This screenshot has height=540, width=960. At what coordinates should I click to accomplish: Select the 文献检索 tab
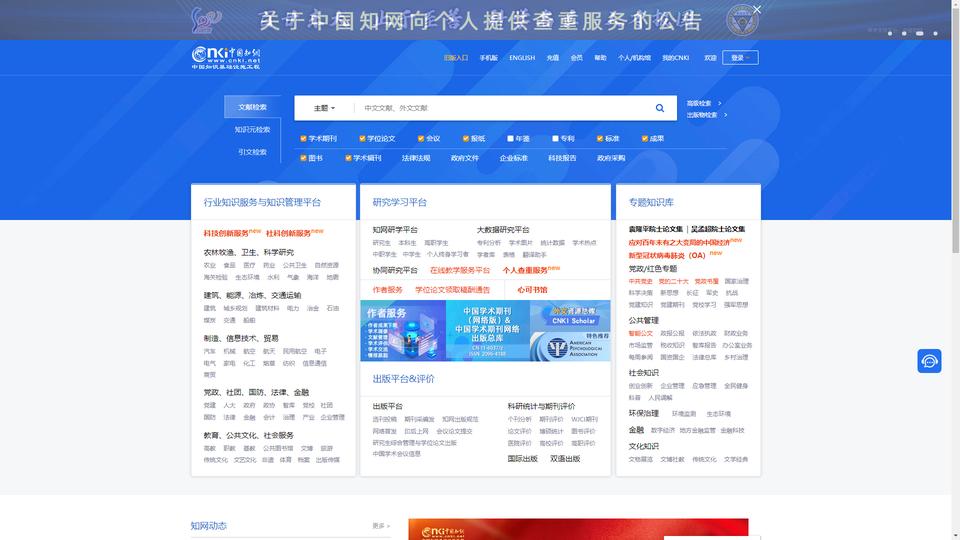point(252,107)
